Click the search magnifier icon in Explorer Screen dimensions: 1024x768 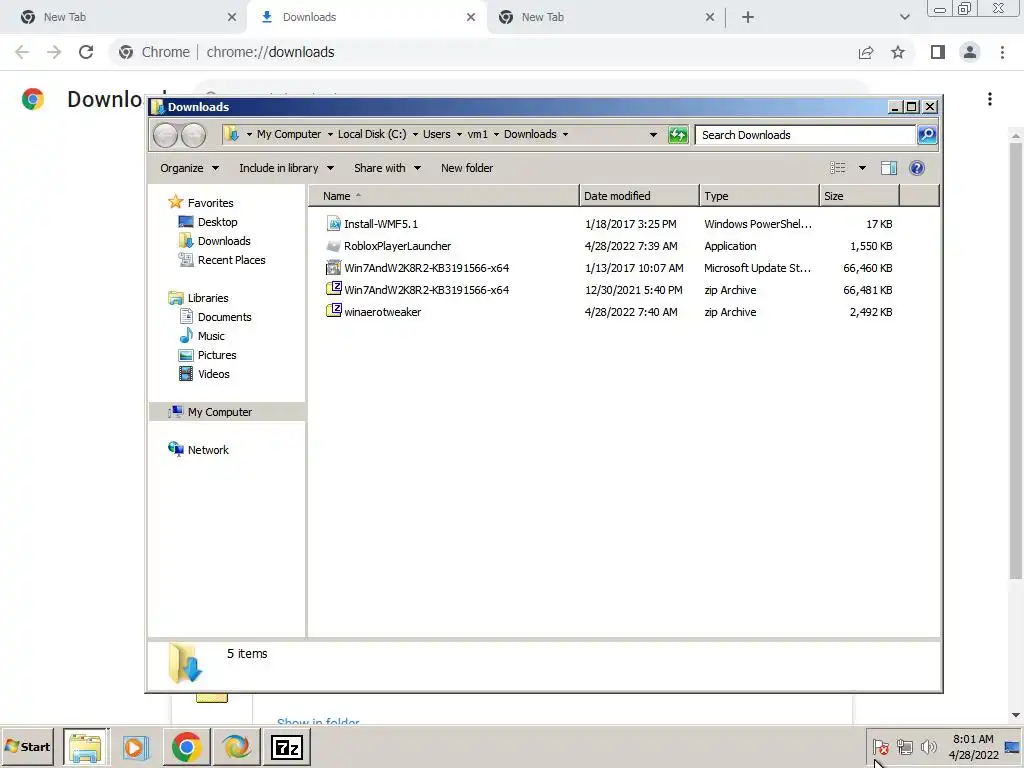pos(927,135)
